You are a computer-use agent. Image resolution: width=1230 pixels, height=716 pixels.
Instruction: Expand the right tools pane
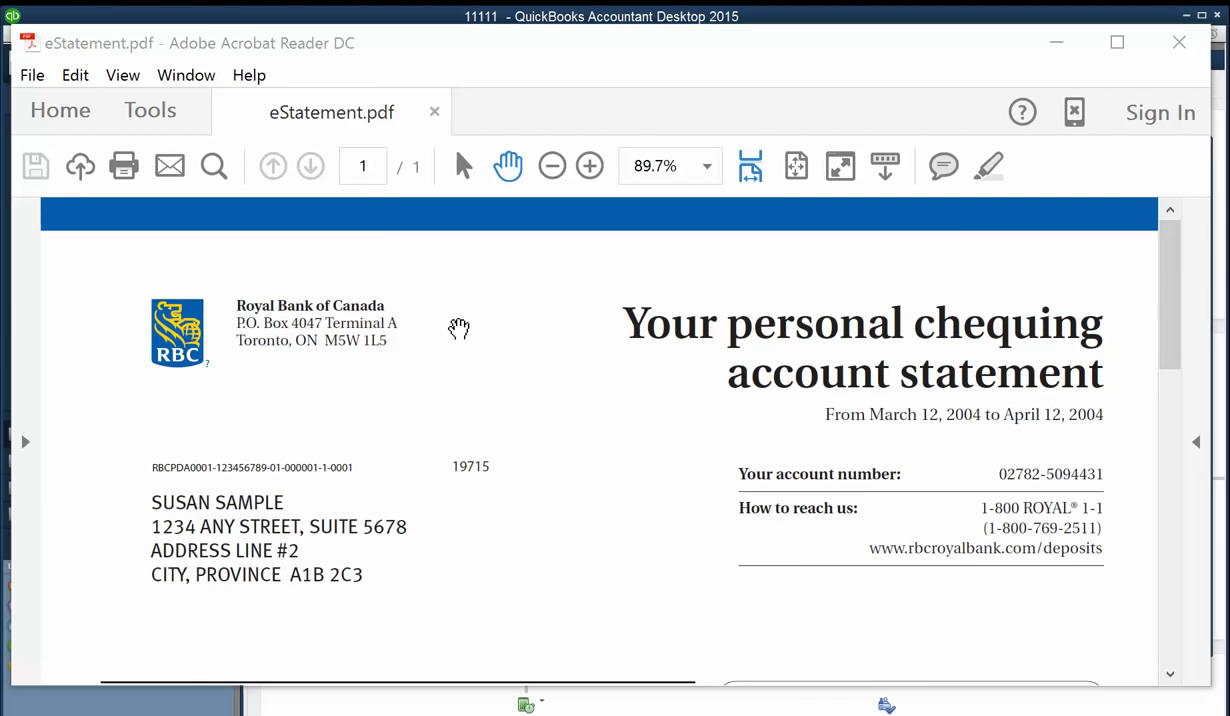(x=1196, y=442)
